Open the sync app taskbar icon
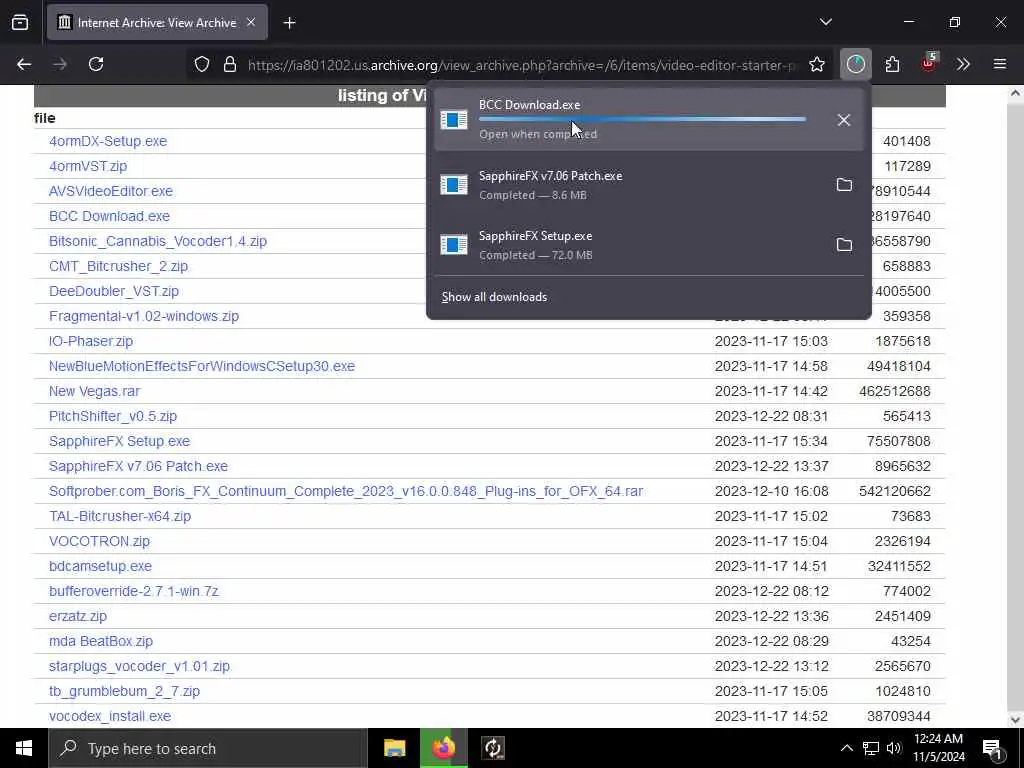Viewport: 1024px width, 768px height. coord(492,748)
